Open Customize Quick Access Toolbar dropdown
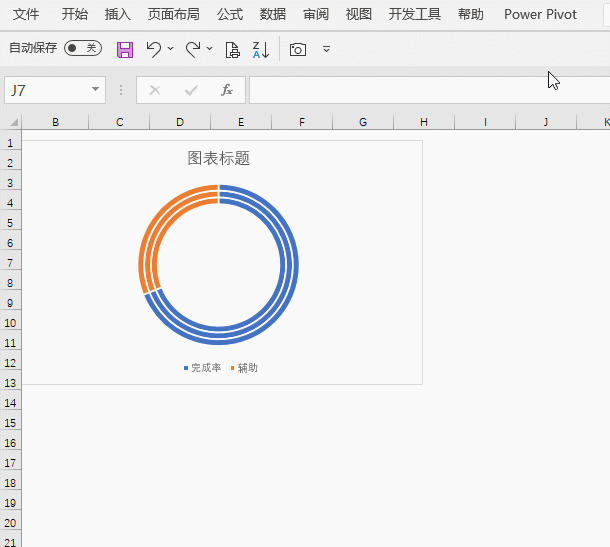This screenshot has height=547, width=610. coord(326,49)
